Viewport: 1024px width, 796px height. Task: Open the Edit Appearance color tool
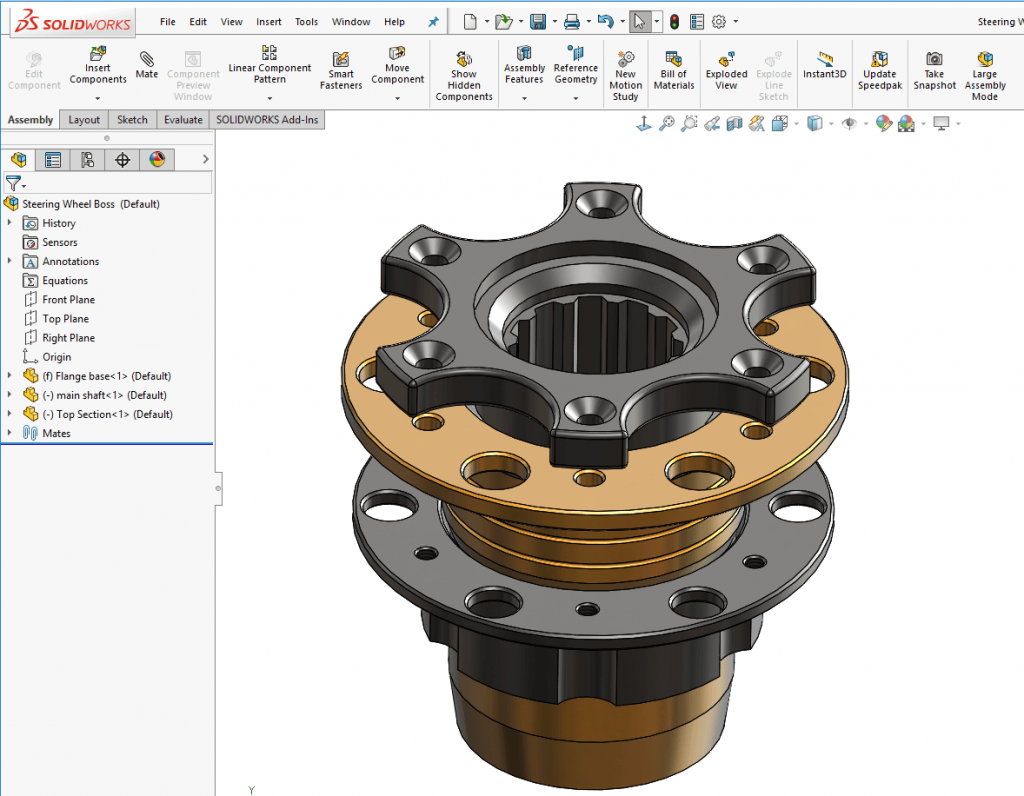[884, 123]
